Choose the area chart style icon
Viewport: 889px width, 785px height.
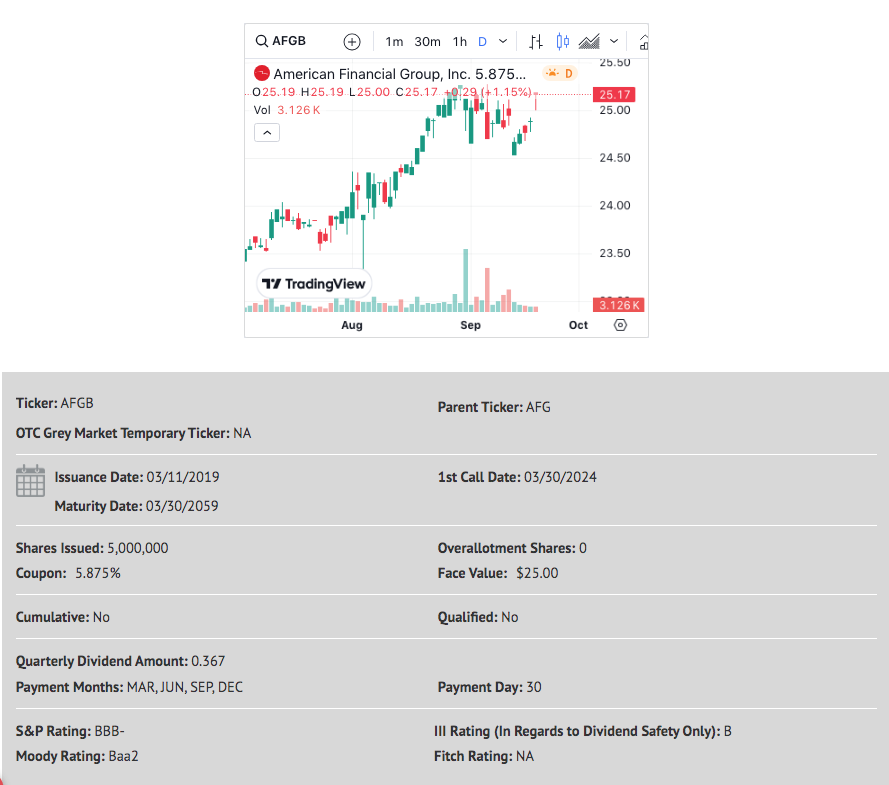pyautogui.click(x=589, y=41)
